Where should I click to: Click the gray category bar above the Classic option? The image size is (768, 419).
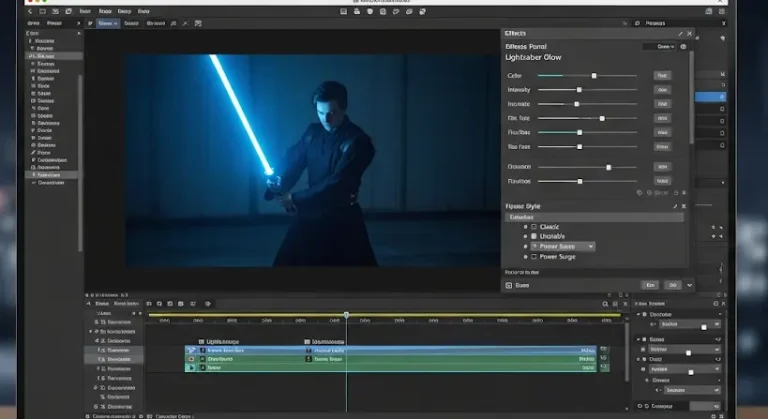click(594, 217)
